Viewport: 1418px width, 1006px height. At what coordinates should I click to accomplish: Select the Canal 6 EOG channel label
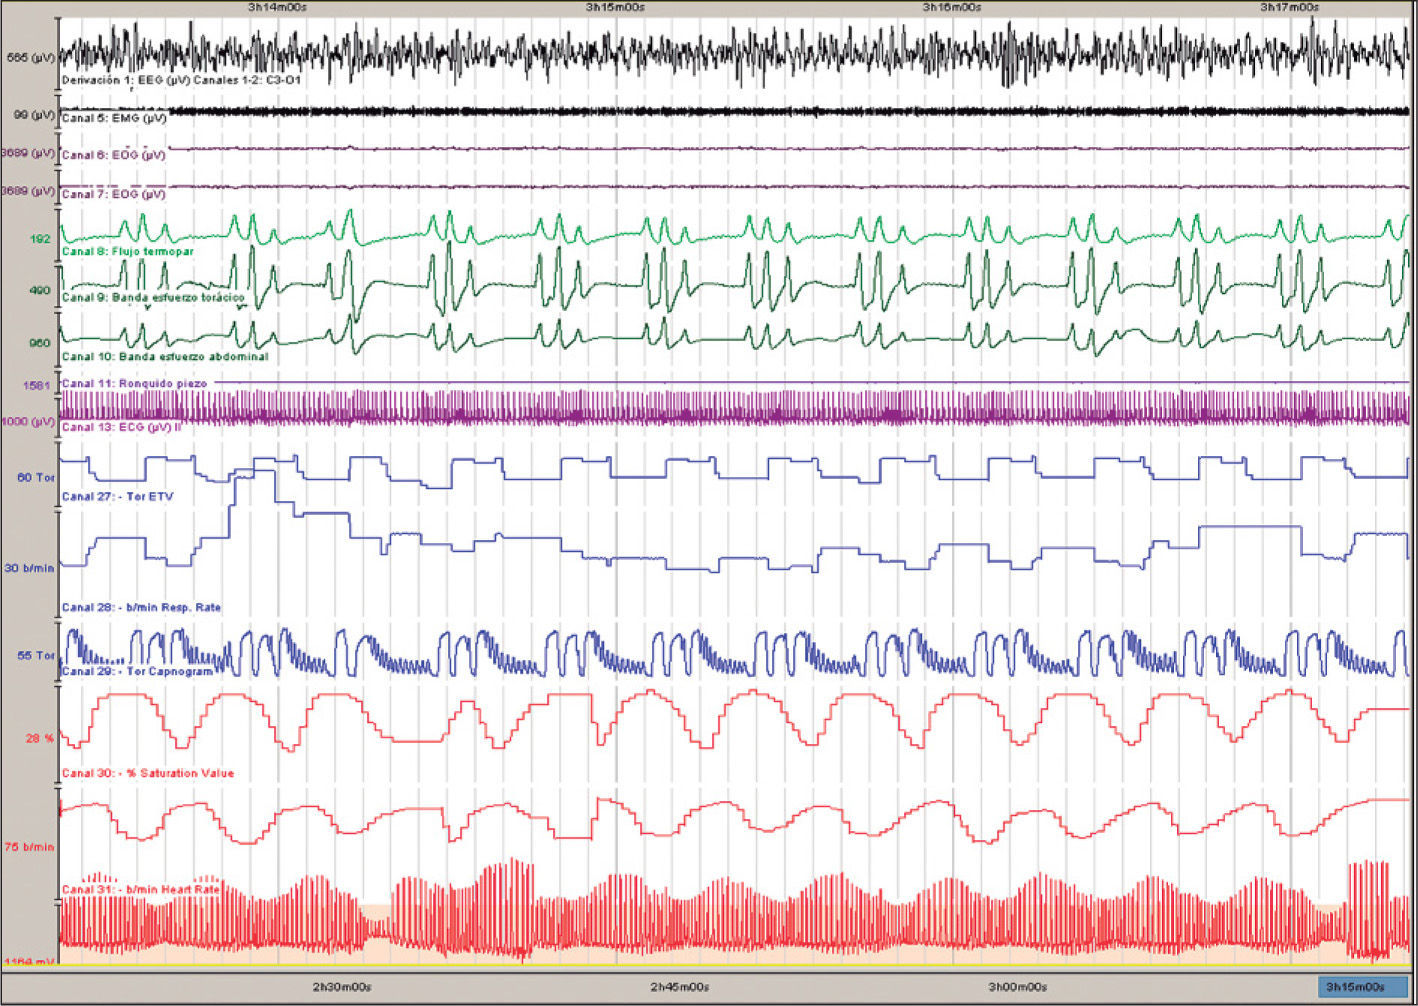pos(113,155)
